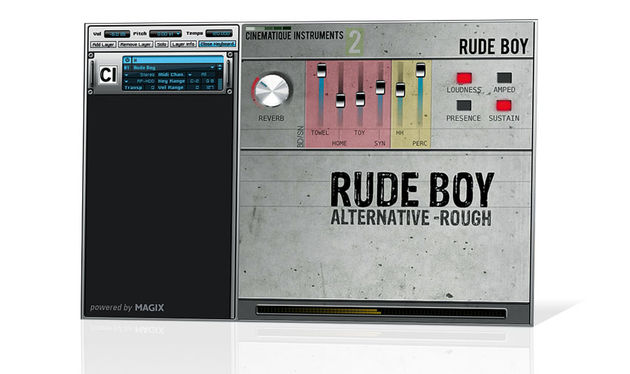Image resolution: width=630 pixels, height=374 pixels.
Task: Click the Add Layer button
Action: 103,44
